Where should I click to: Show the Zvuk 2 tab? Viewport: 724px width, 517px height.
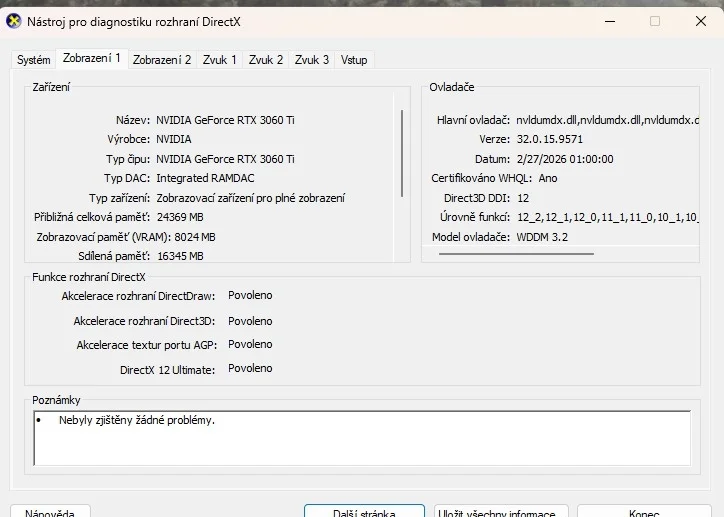(266, 60)
